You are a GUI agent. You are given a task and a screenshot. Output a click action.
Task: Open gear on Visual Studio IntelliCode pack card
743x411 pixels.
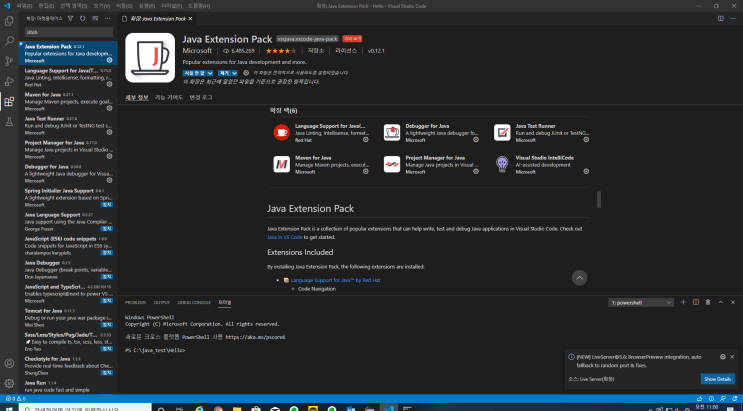tap(586, 171)
